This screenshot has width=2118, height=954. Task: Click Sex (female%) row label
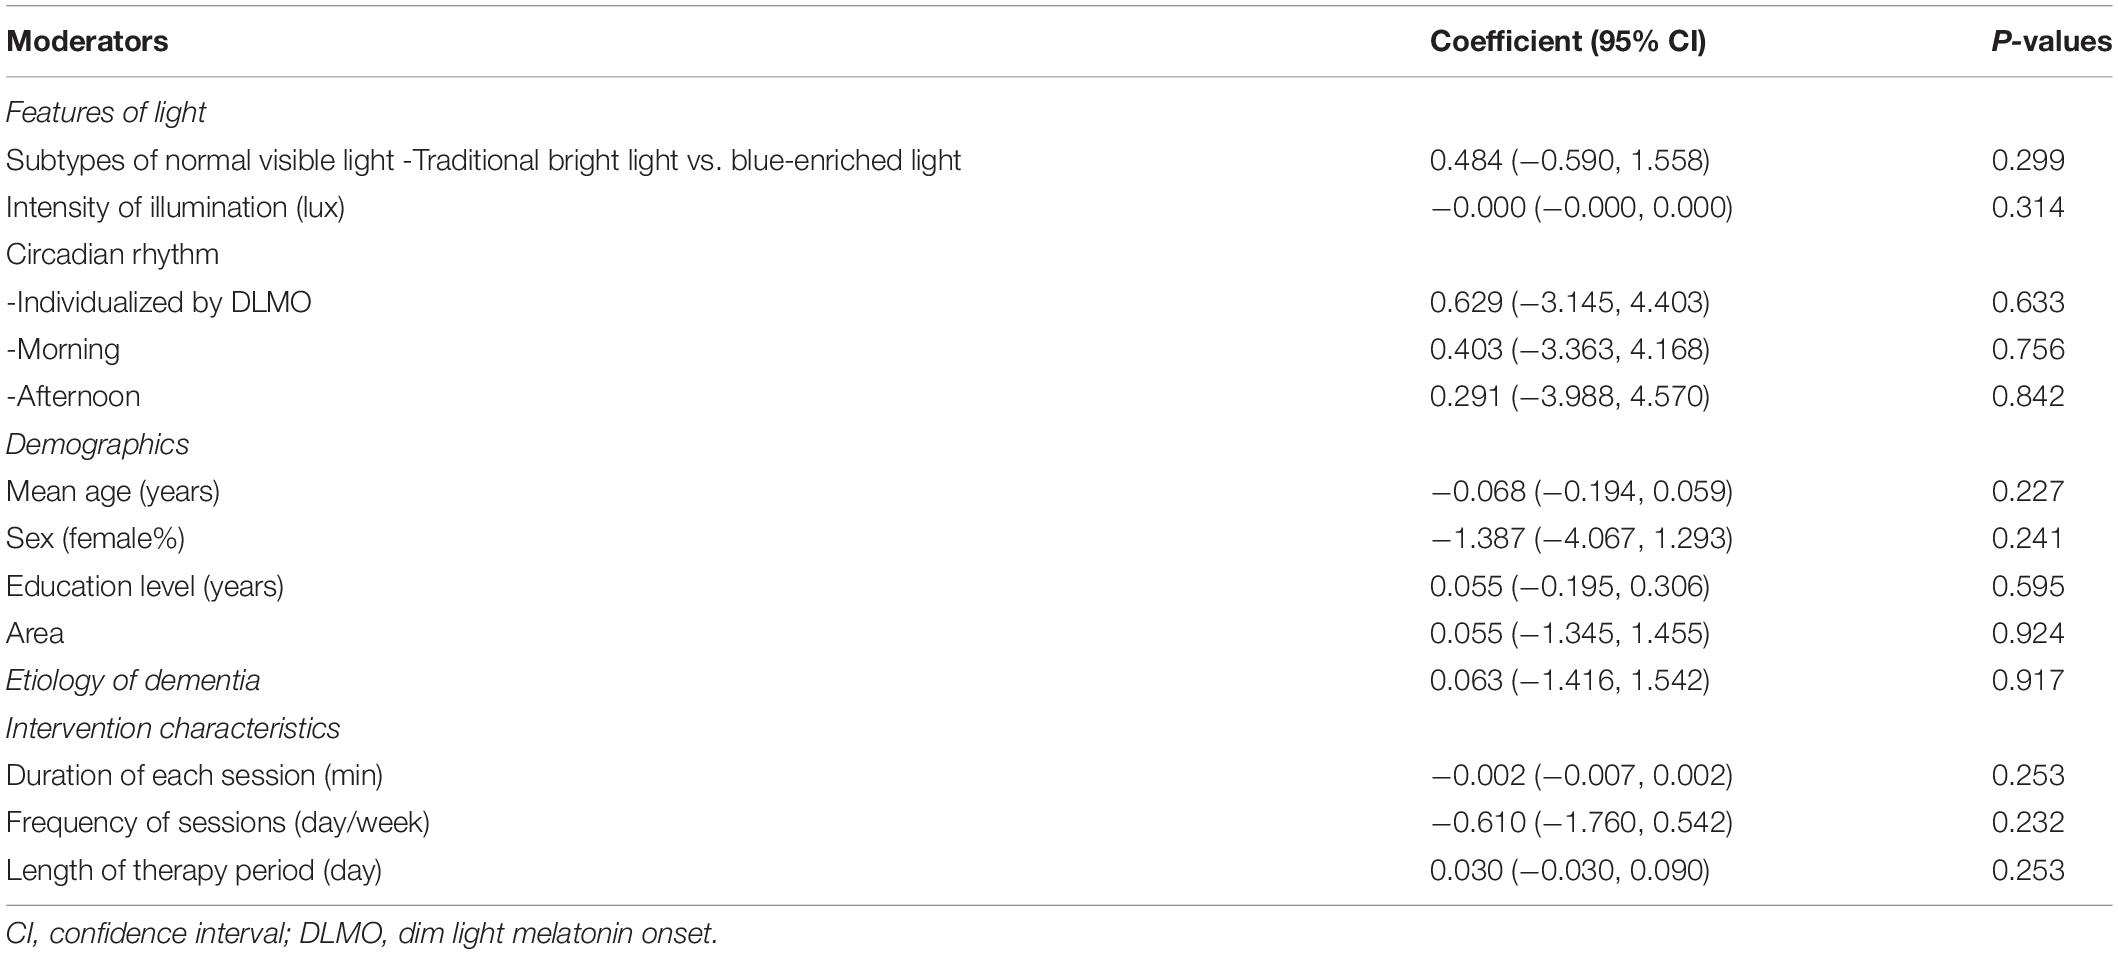(95, 538)
